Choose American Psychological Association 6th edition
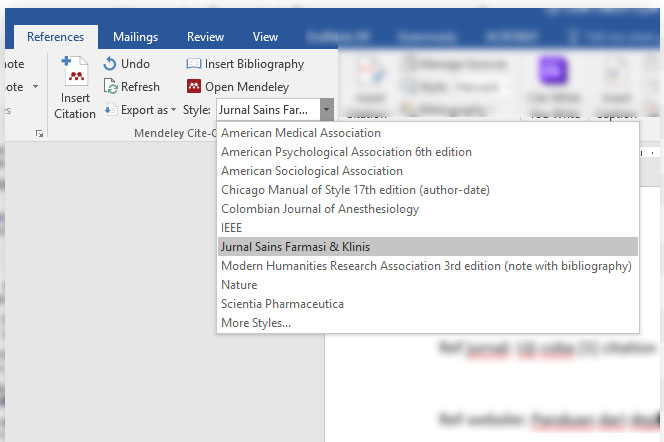Screen dimensions: 664x442 [x=346, y=152]
